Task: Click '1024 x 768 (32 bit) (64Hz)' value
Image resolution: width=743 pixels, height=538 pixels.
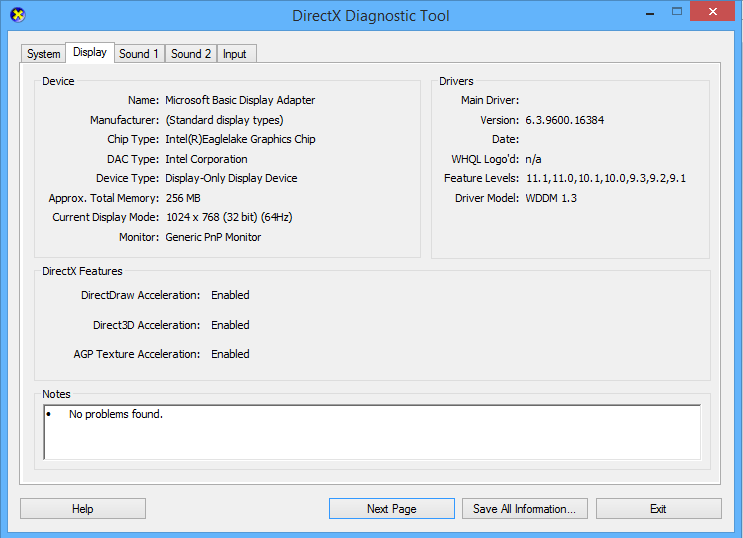Action: coord(229,217)
